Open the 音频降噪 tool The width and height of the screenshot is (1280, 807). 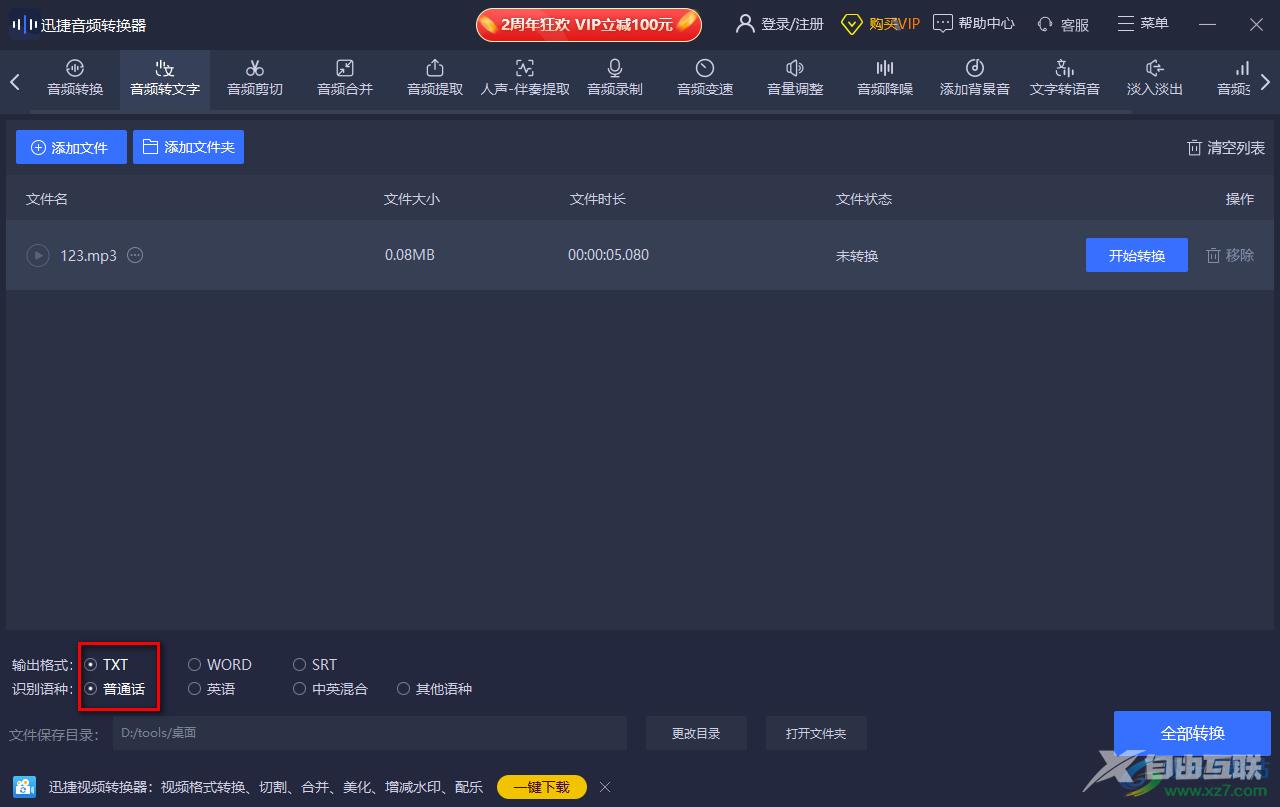(885, 78)
